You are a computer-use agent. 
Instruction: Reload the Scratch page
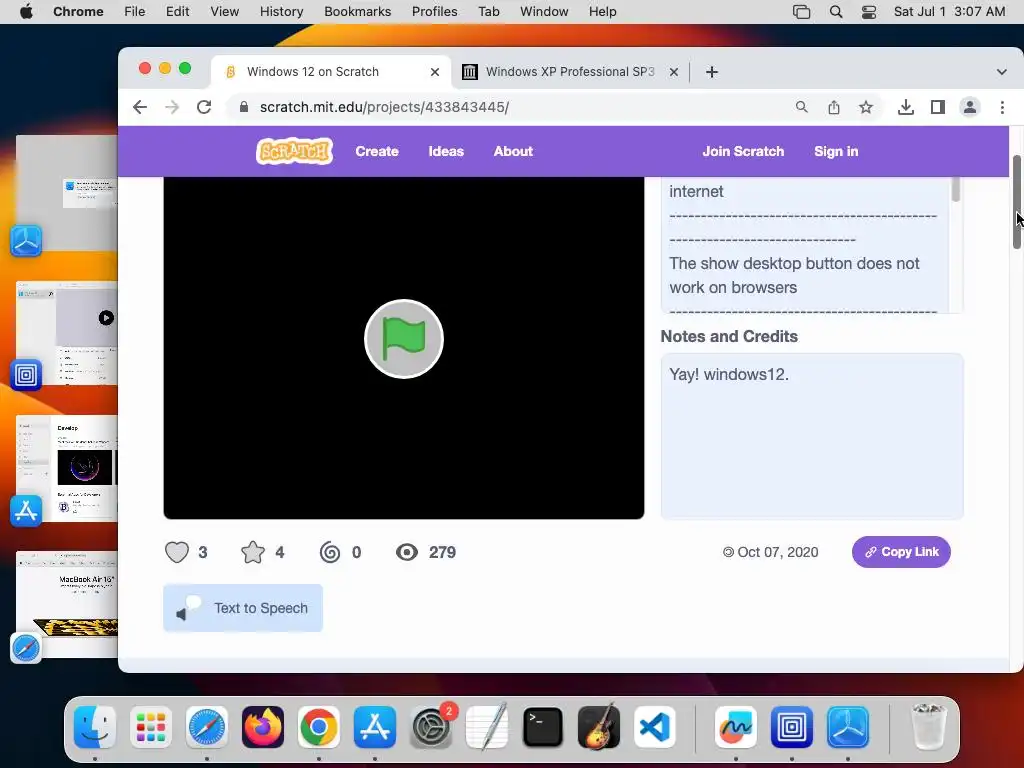tap(204, 107)
